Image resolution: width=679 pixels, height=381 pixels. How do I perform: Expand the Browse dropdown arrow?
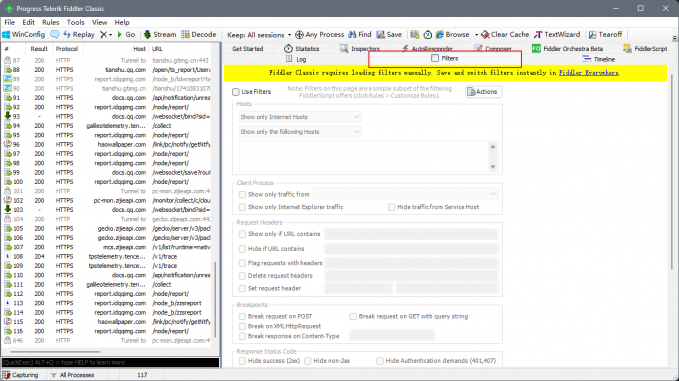pos(476,35)
